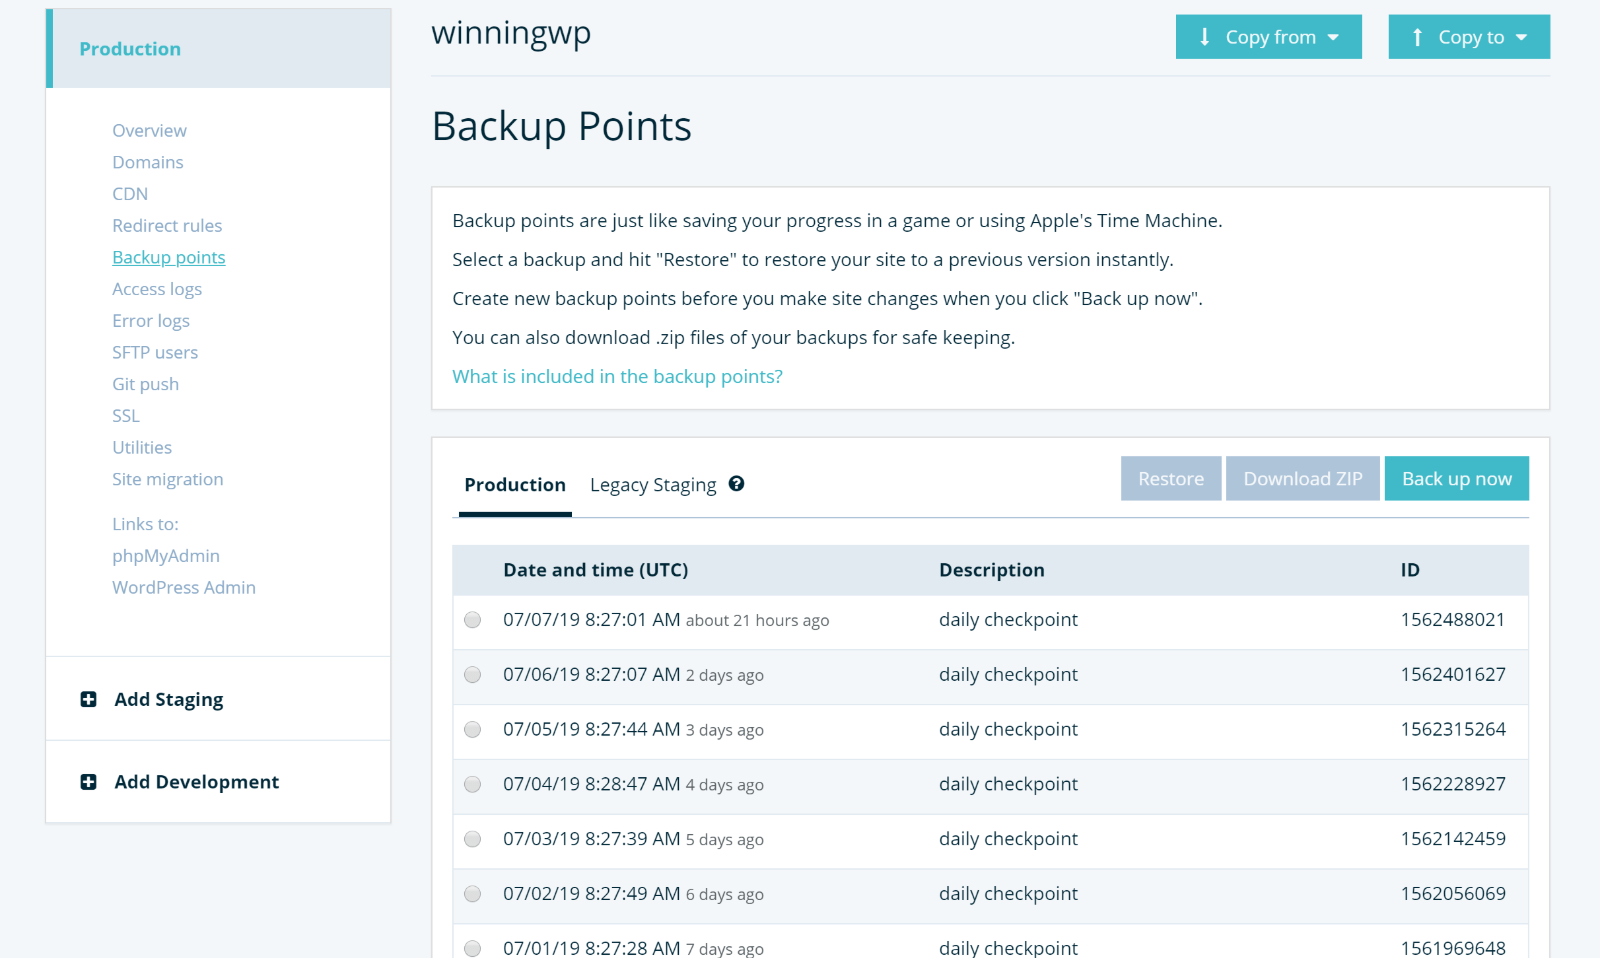Click the Restore button

click(x=1170, y=478)
